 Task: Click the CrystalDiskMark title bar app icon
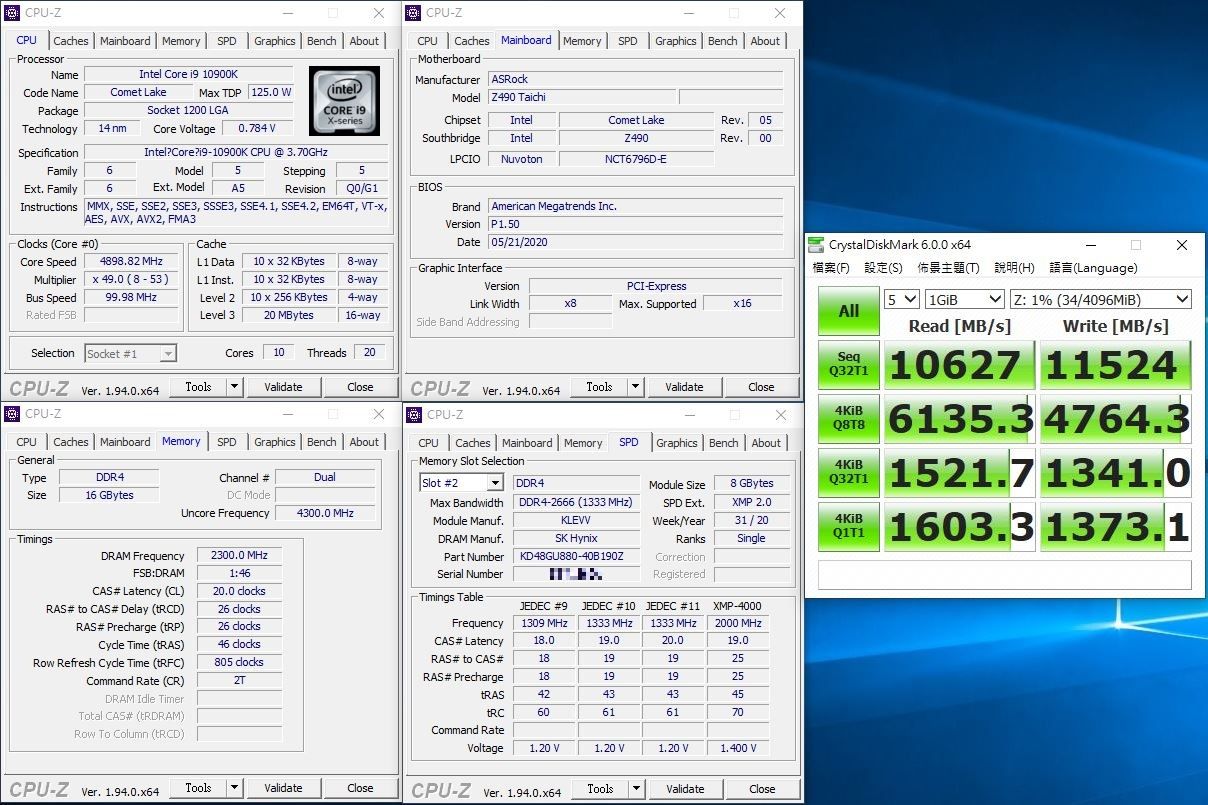[x=817, y=245]
